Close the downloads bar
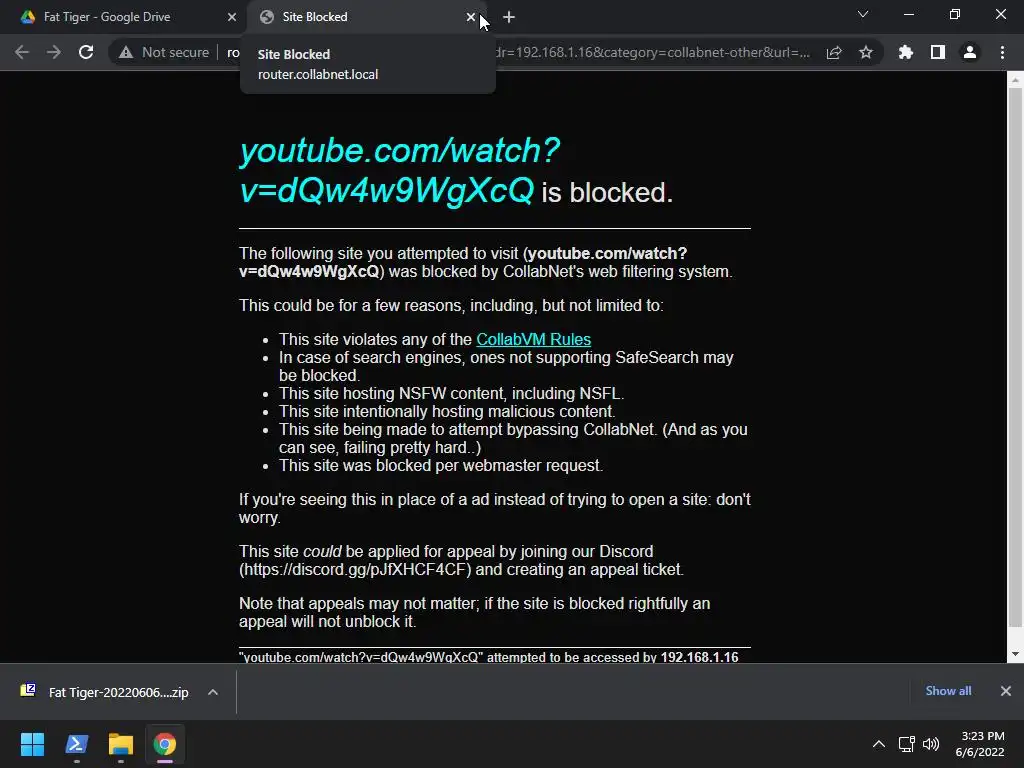This screenshot has height=768, width=1024. (x=1006, y=691)
